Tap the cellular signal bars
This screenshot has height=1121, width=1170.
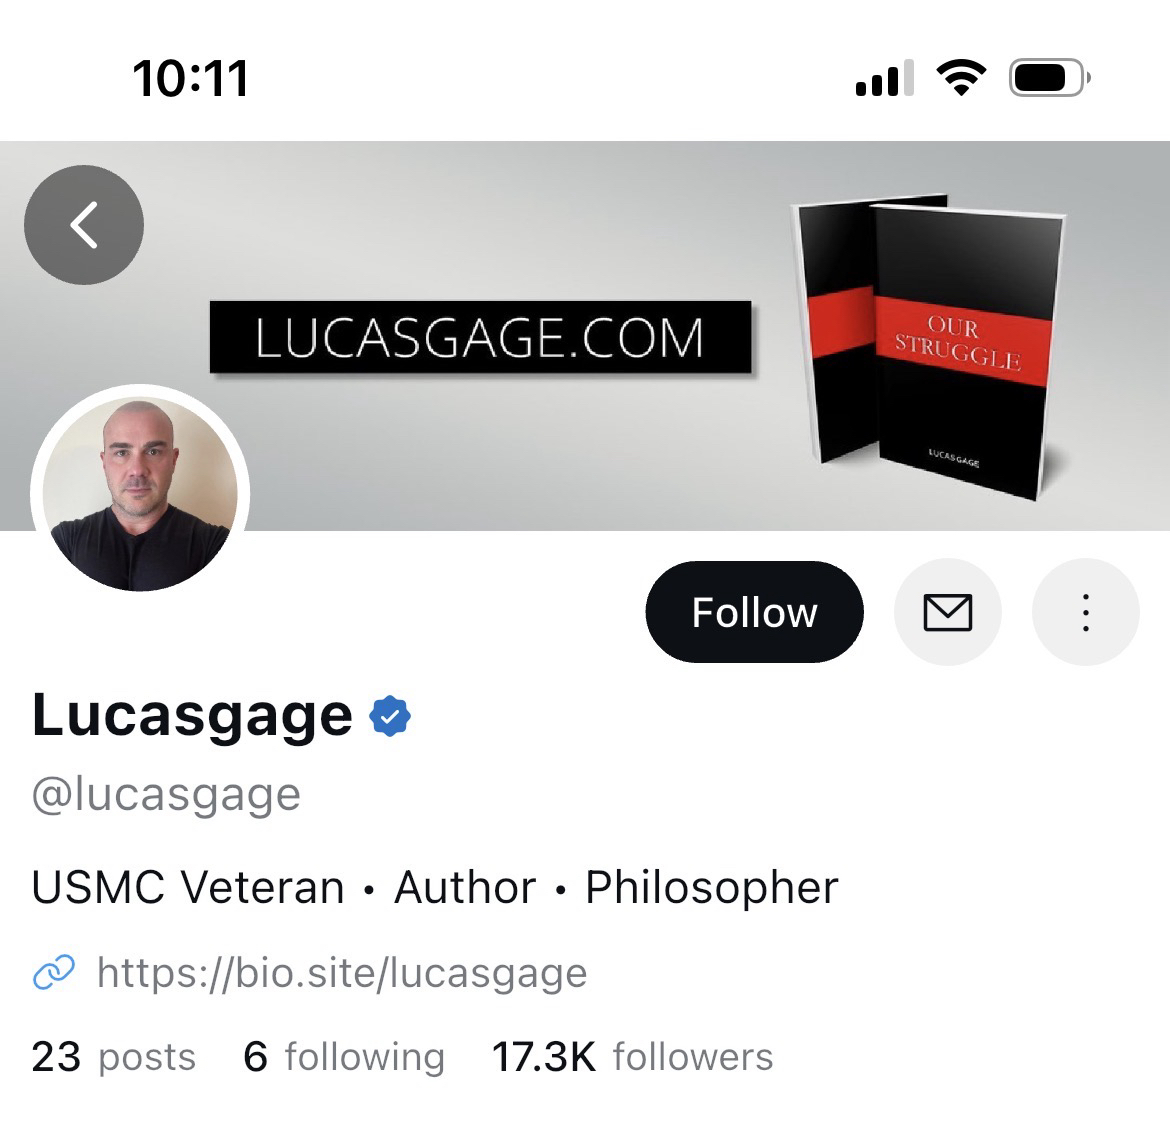tap(884, 78)
